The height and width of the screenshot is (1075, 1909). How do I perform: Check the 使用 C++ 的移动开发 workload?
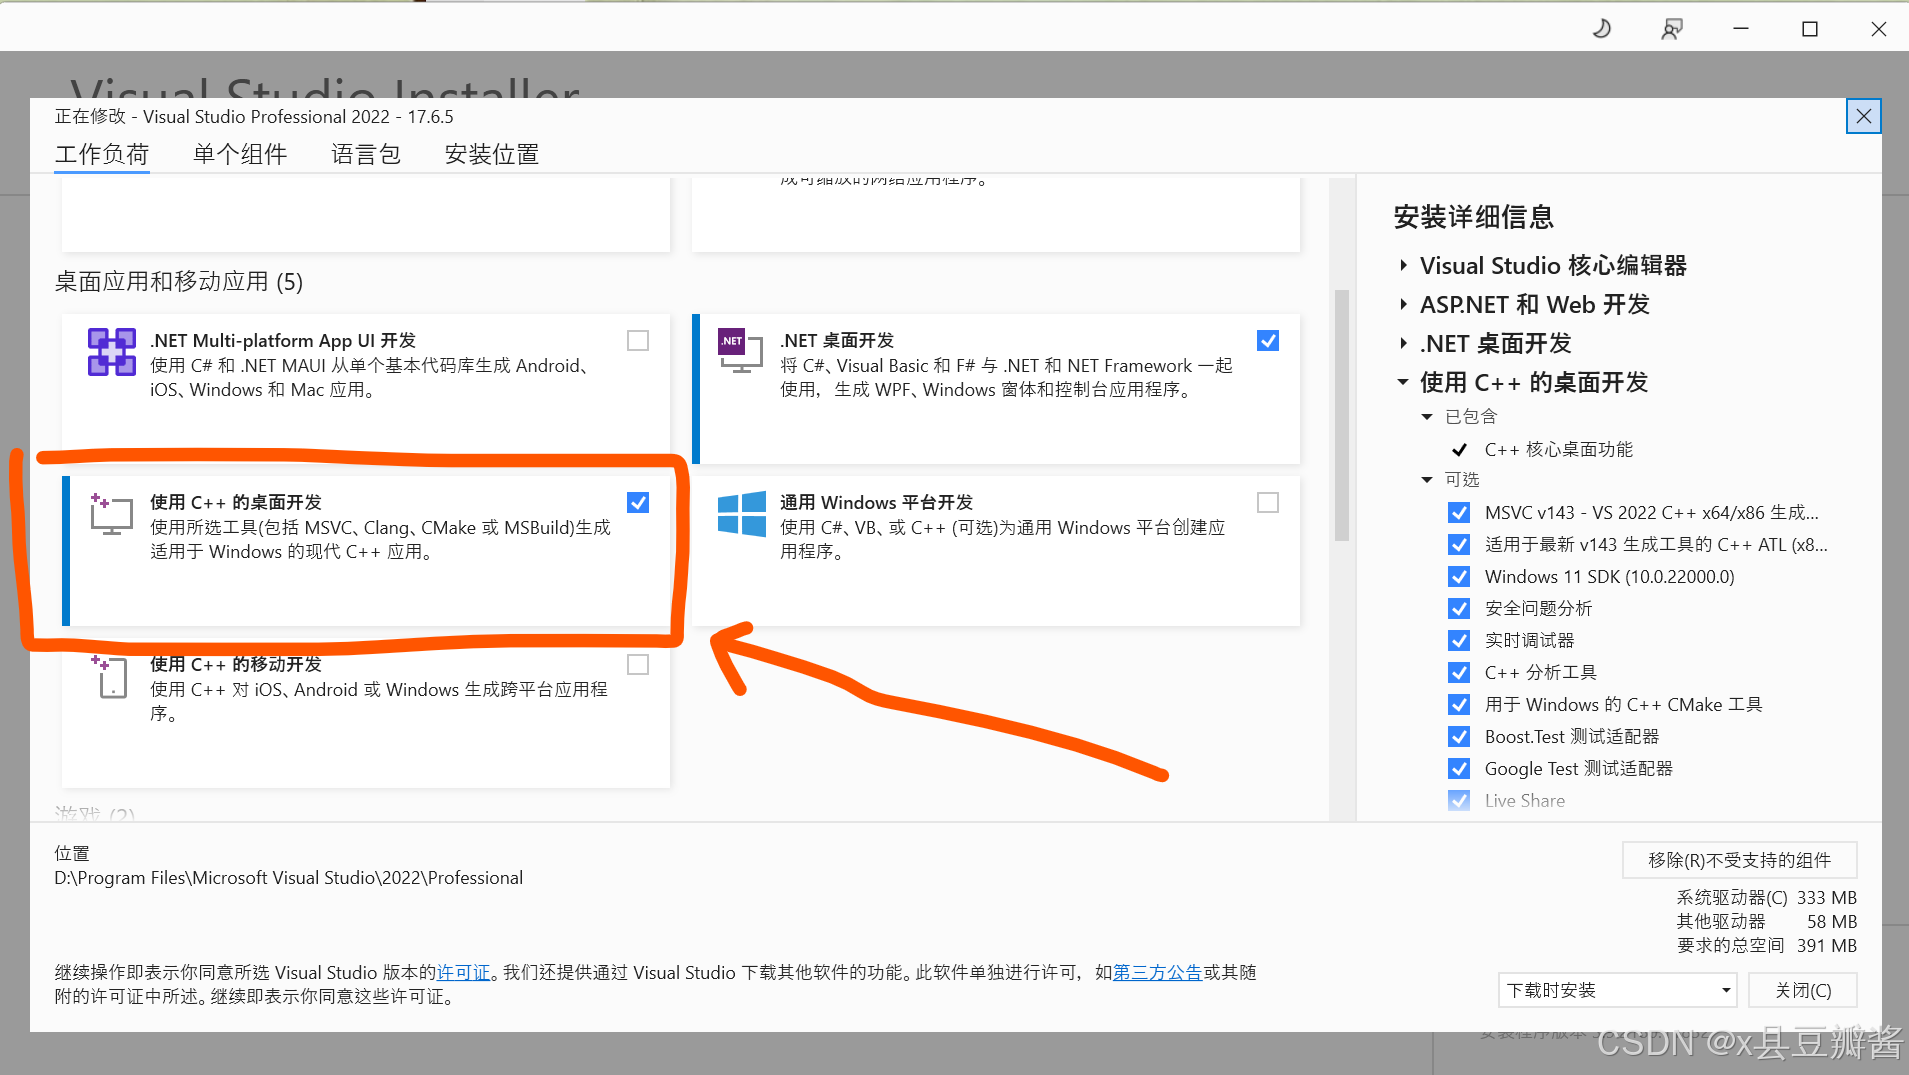coord(638,665)
